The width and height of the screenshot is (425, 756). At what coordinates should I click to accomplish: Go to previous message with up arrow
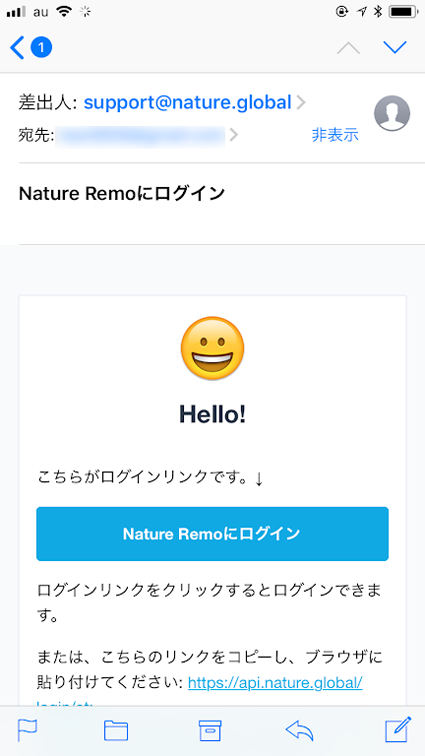point(348,48)
